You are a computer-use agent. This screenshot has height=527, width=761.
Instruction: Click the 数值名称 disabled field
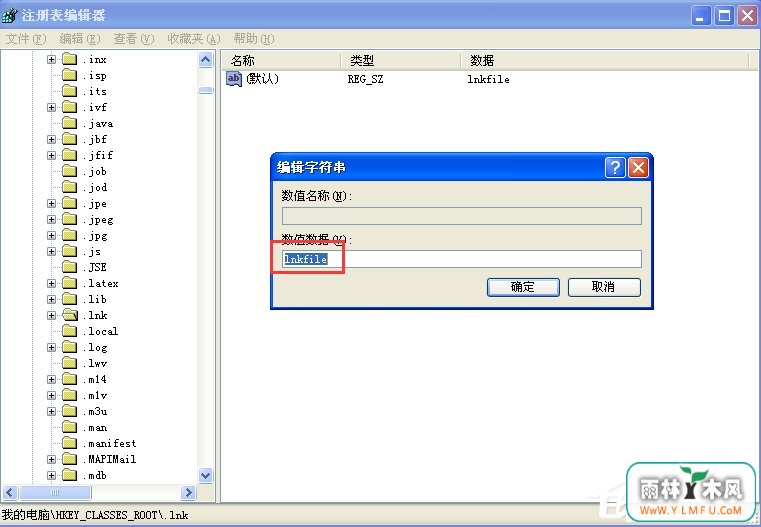pyautogui.click(x=462, y=216)
